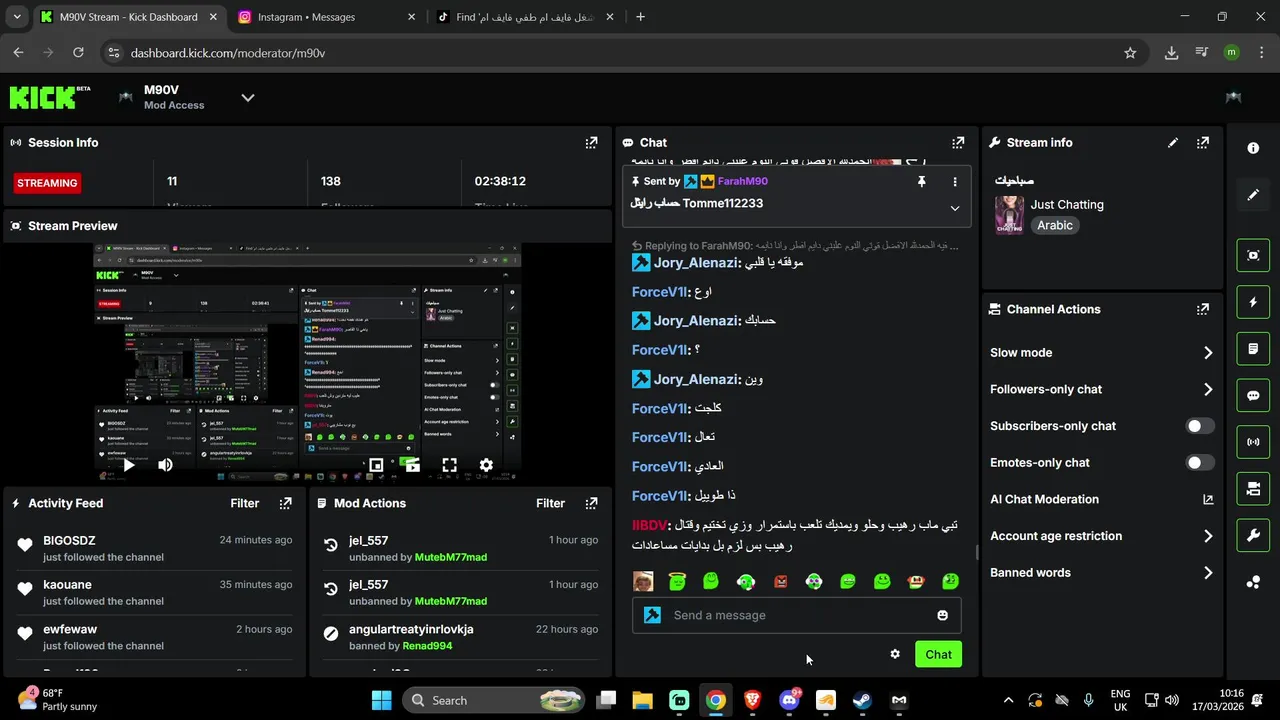Open Filter in Activity Feed
The image size is (1280, 720).
click(245, 504)
